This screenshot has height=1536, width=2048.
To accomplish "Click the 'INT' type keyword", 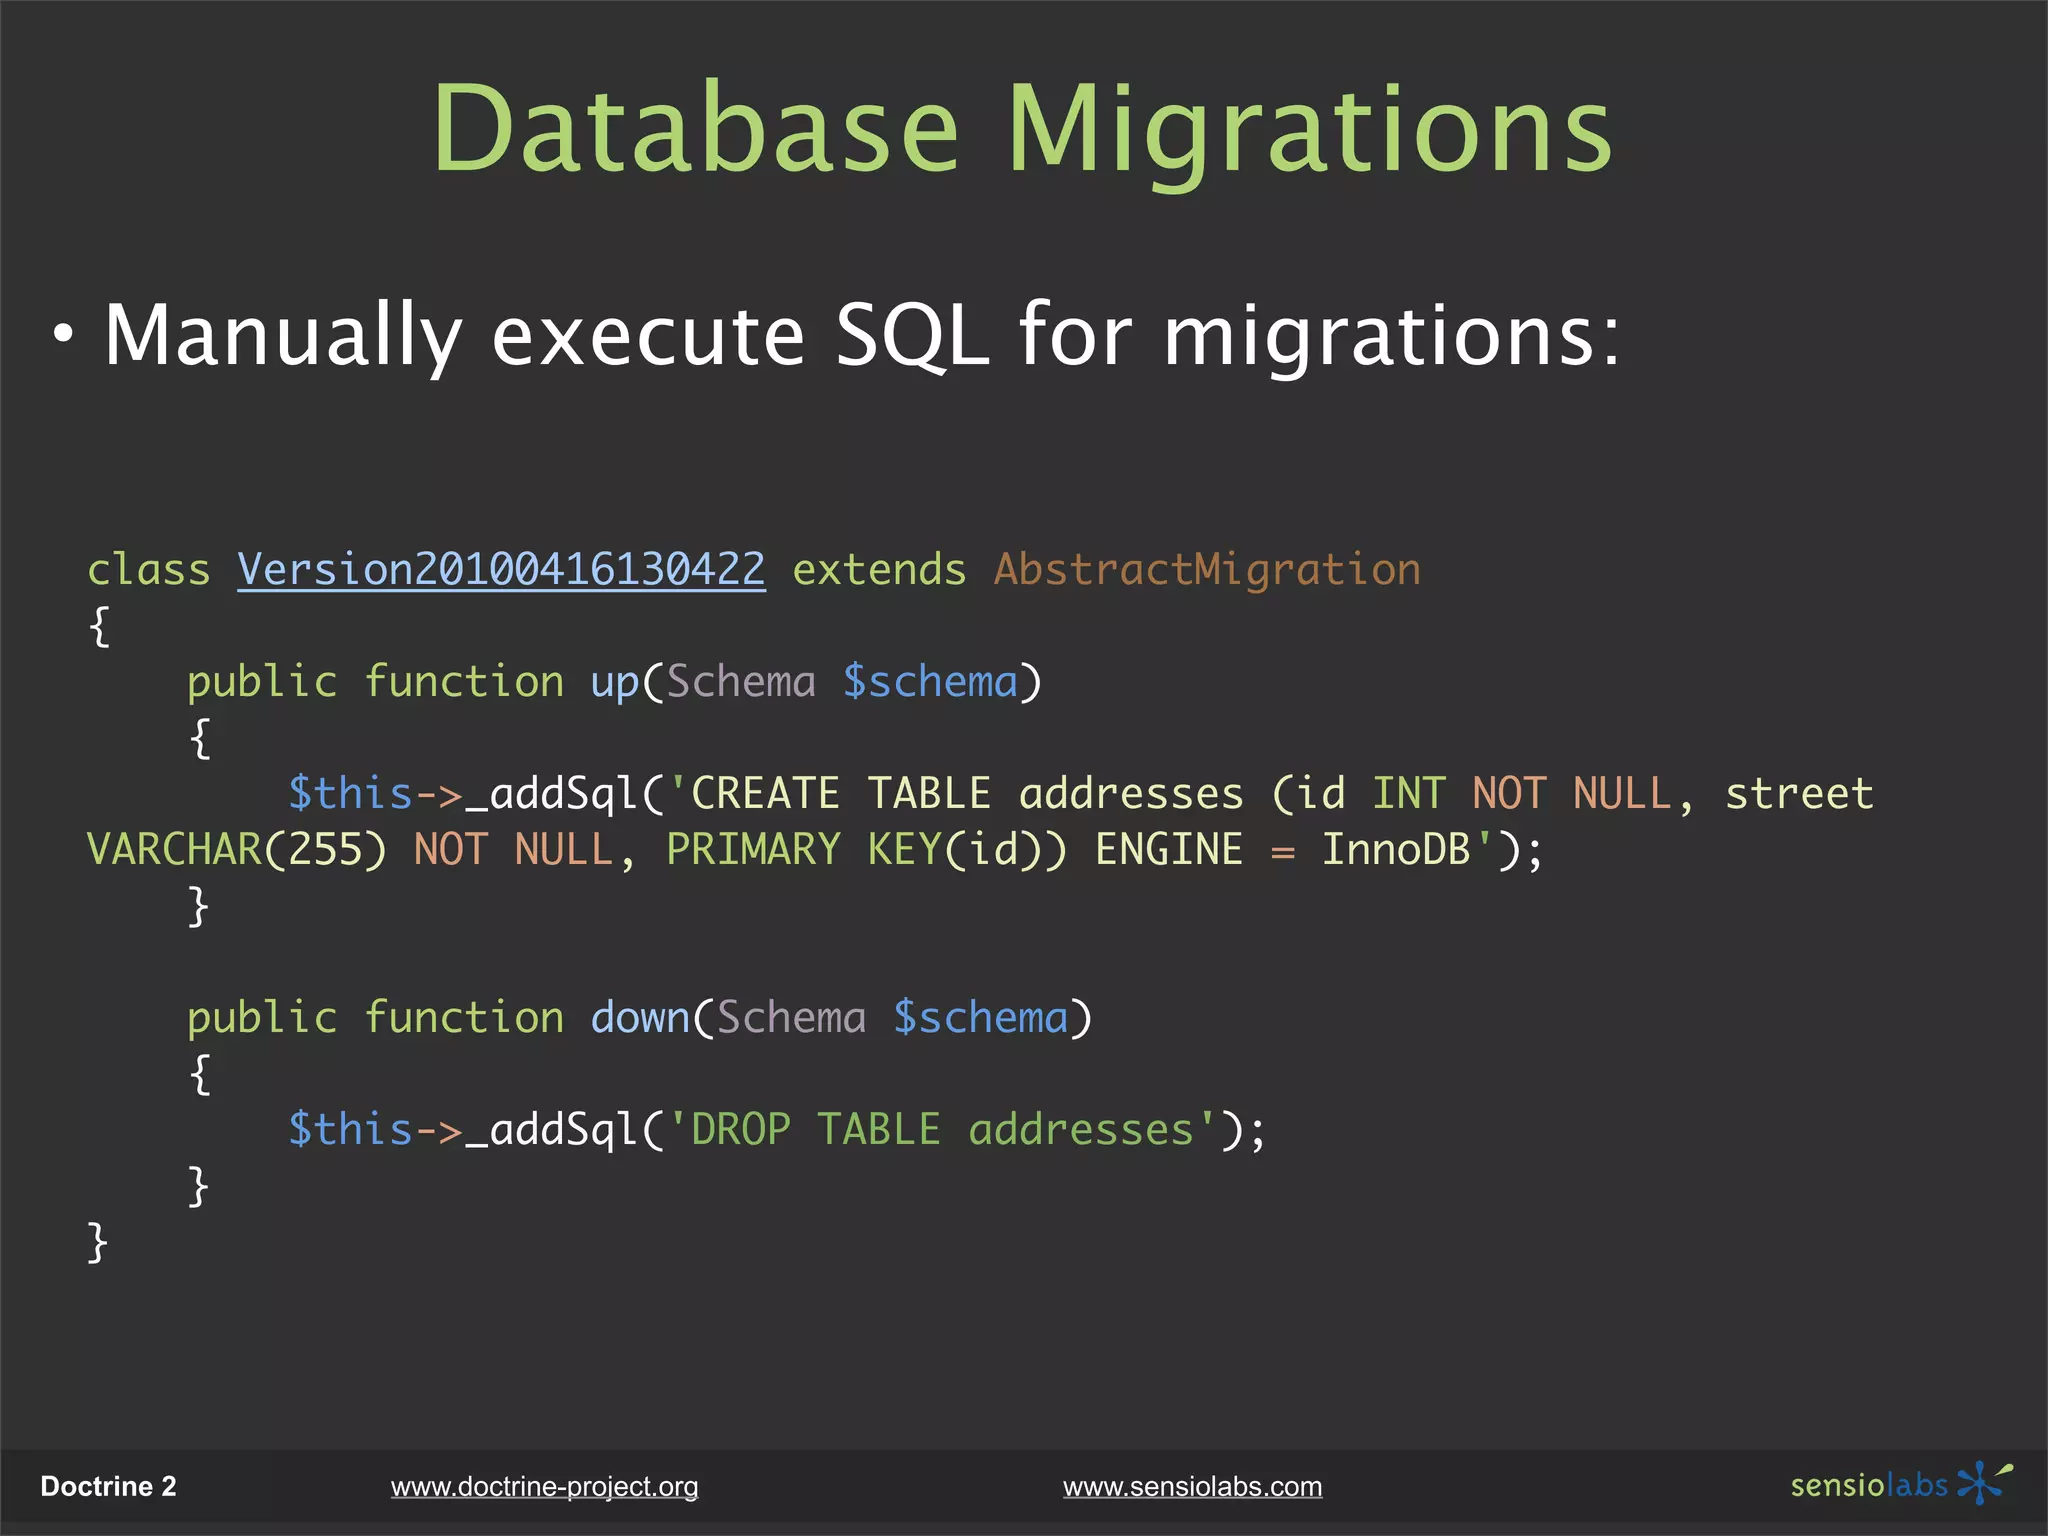I will point(1408,794).
